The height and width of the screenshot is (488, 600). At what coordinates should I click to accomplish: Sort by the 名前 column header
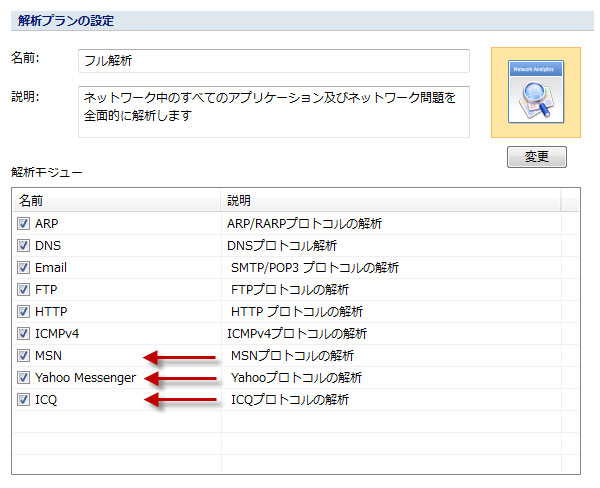[116, 200]
